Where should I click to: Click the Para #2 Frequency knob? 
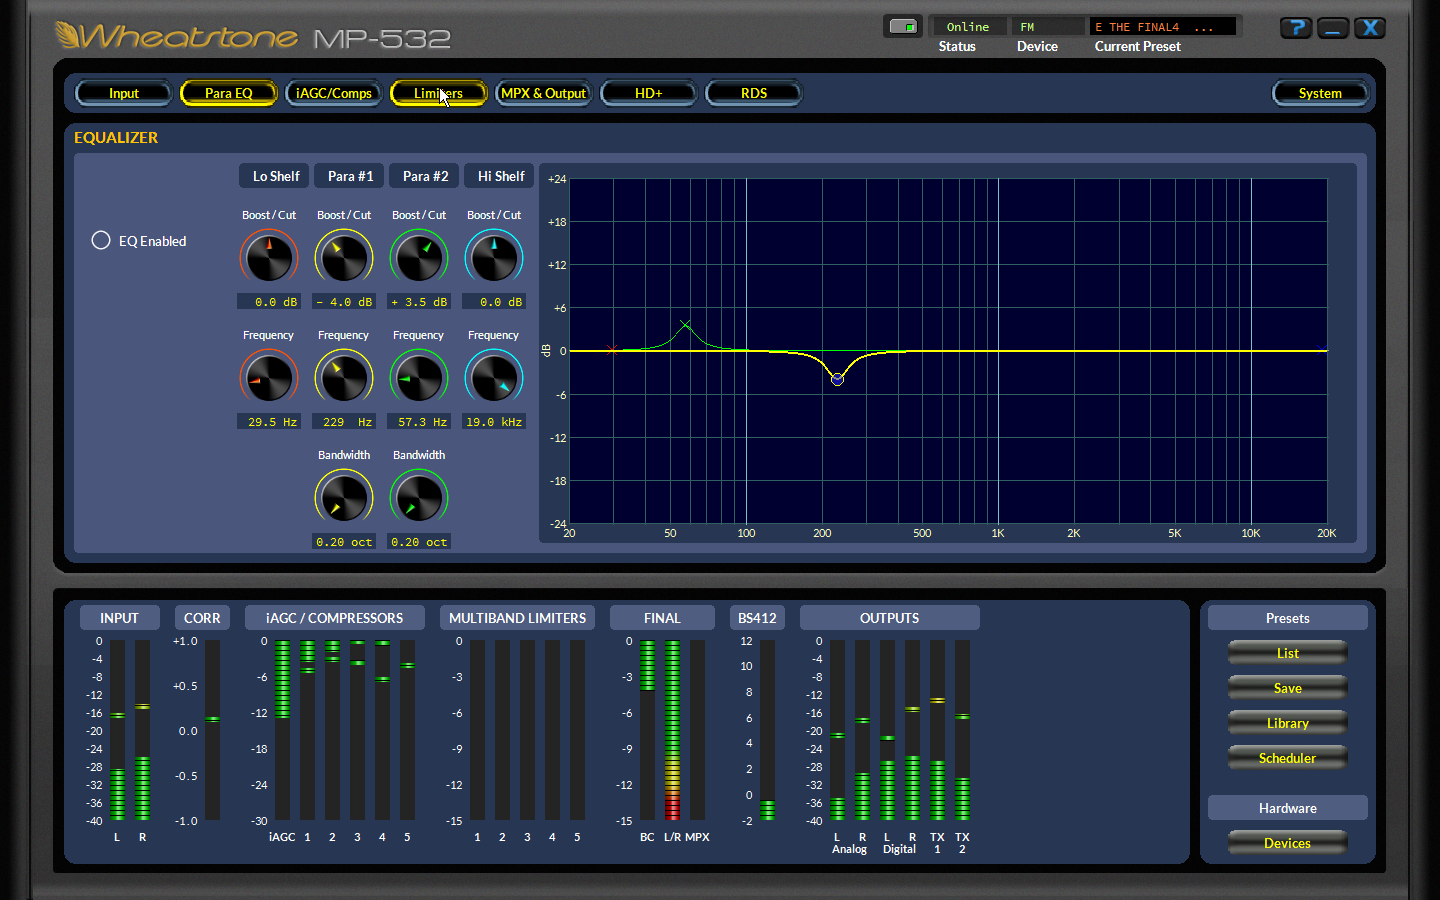pyautogui.click(x=419, y=377)
